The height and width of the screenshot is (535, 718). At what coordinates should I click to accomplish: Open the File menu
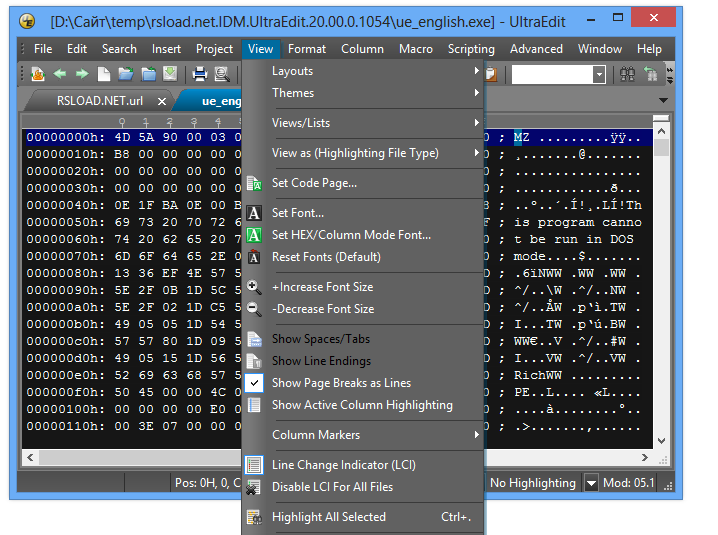pyautogui.click(x=43, y=49)
